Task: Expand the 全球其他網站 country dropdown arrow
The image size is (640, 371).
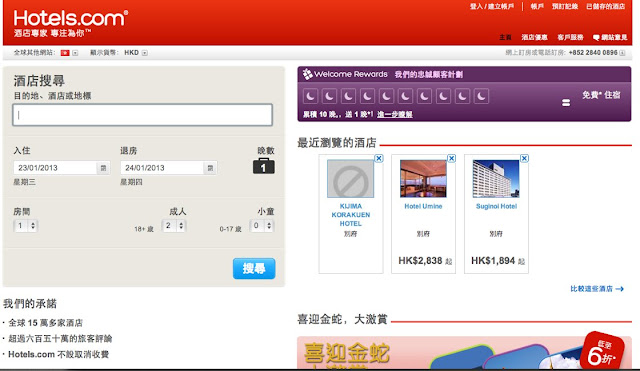Action: pos(75,53)
